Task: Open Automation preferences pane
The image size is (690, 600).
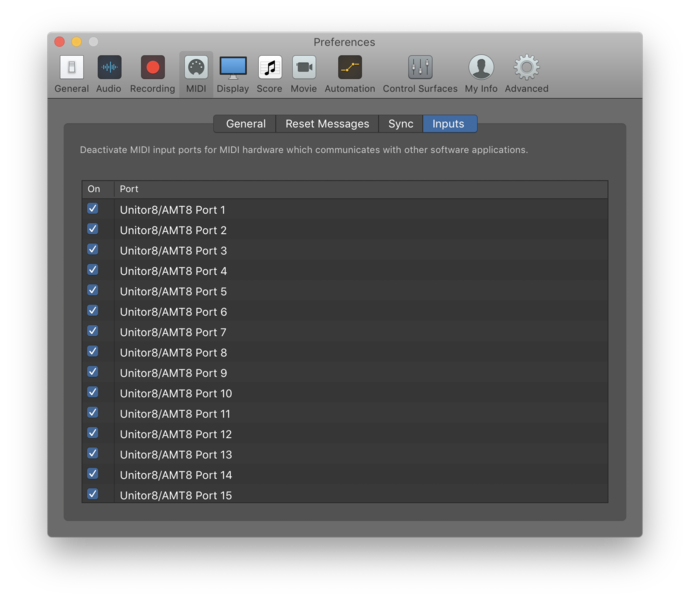Action: coord(350,74)
